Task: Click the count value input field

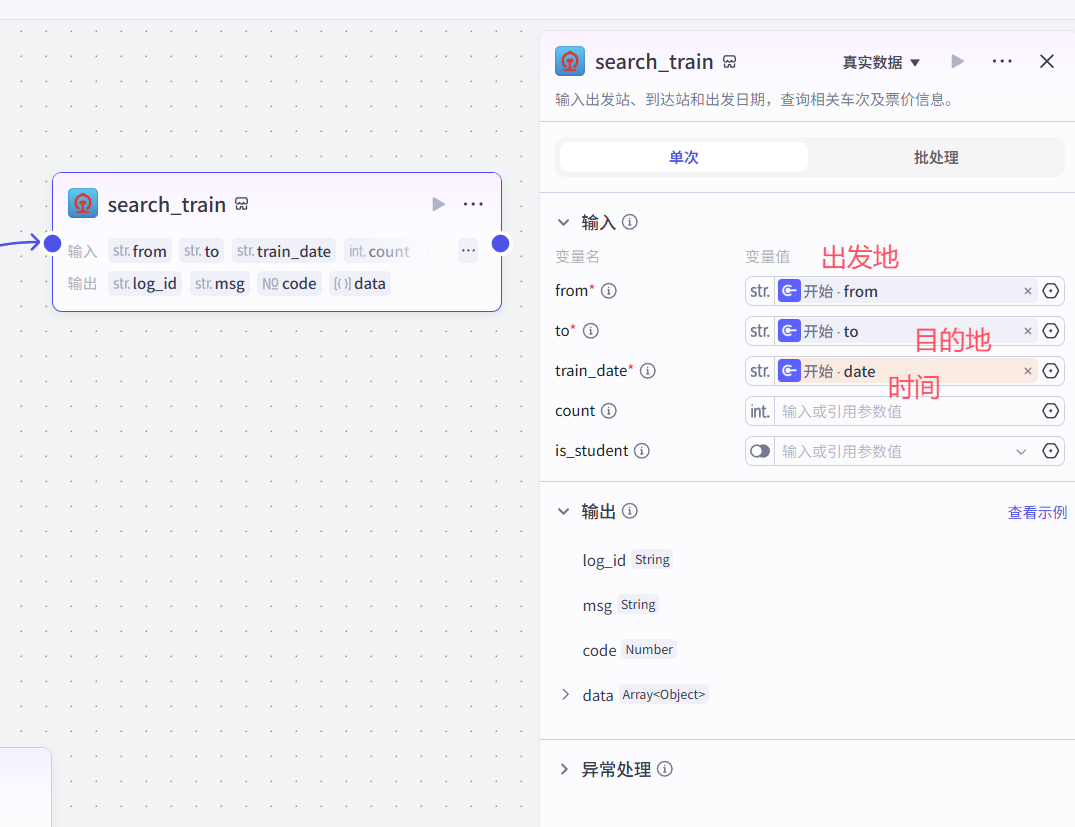Action: click(906, 411)
